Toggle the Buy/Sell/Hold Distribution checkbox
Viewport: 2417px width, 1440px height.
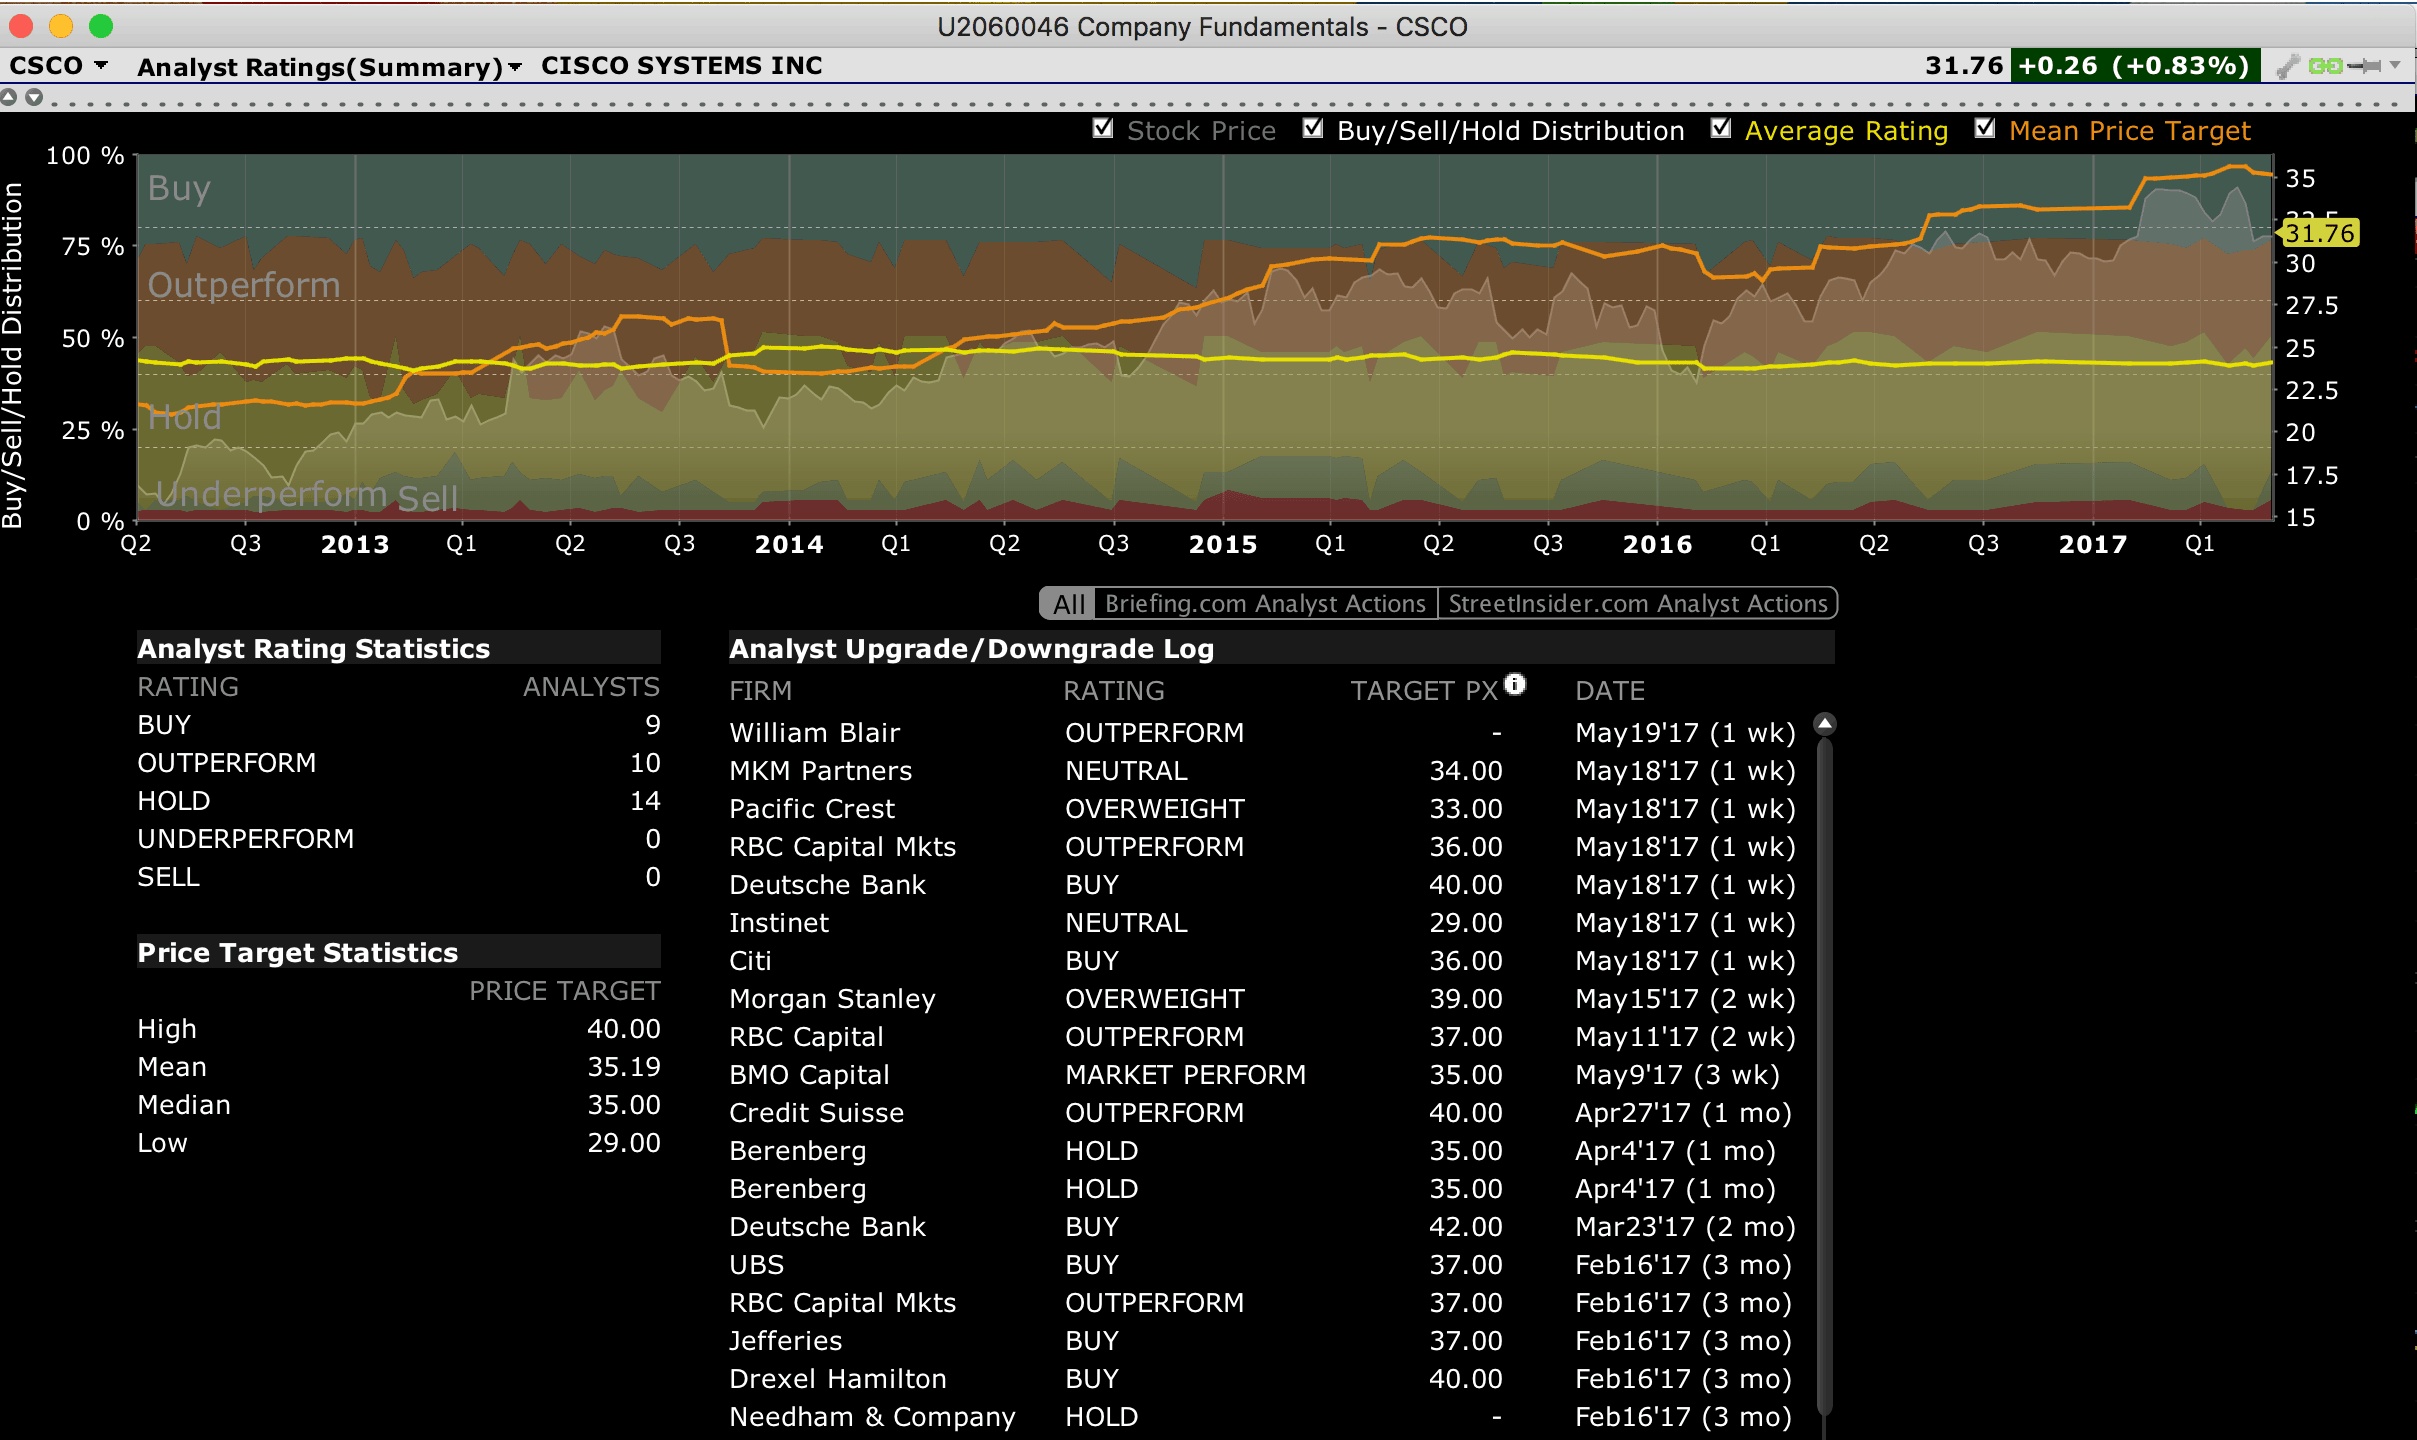pos(1313,129)
